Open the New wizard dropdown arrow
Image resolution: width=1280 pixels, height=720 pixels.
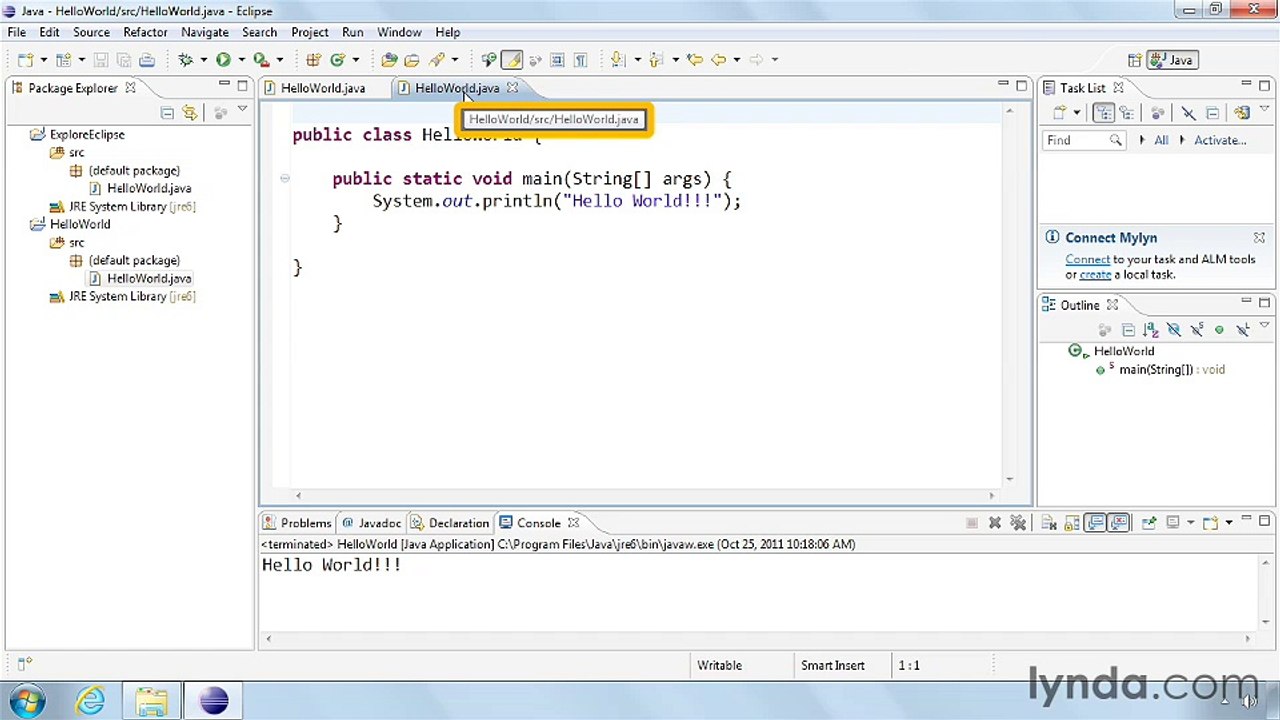pos(43,60)
